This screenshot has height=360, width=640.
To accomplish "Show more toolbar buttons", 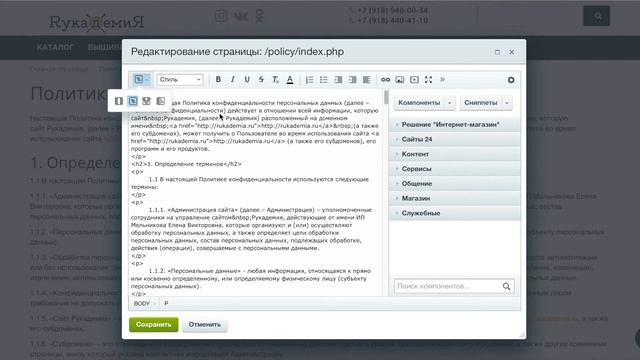I will 442,80.
